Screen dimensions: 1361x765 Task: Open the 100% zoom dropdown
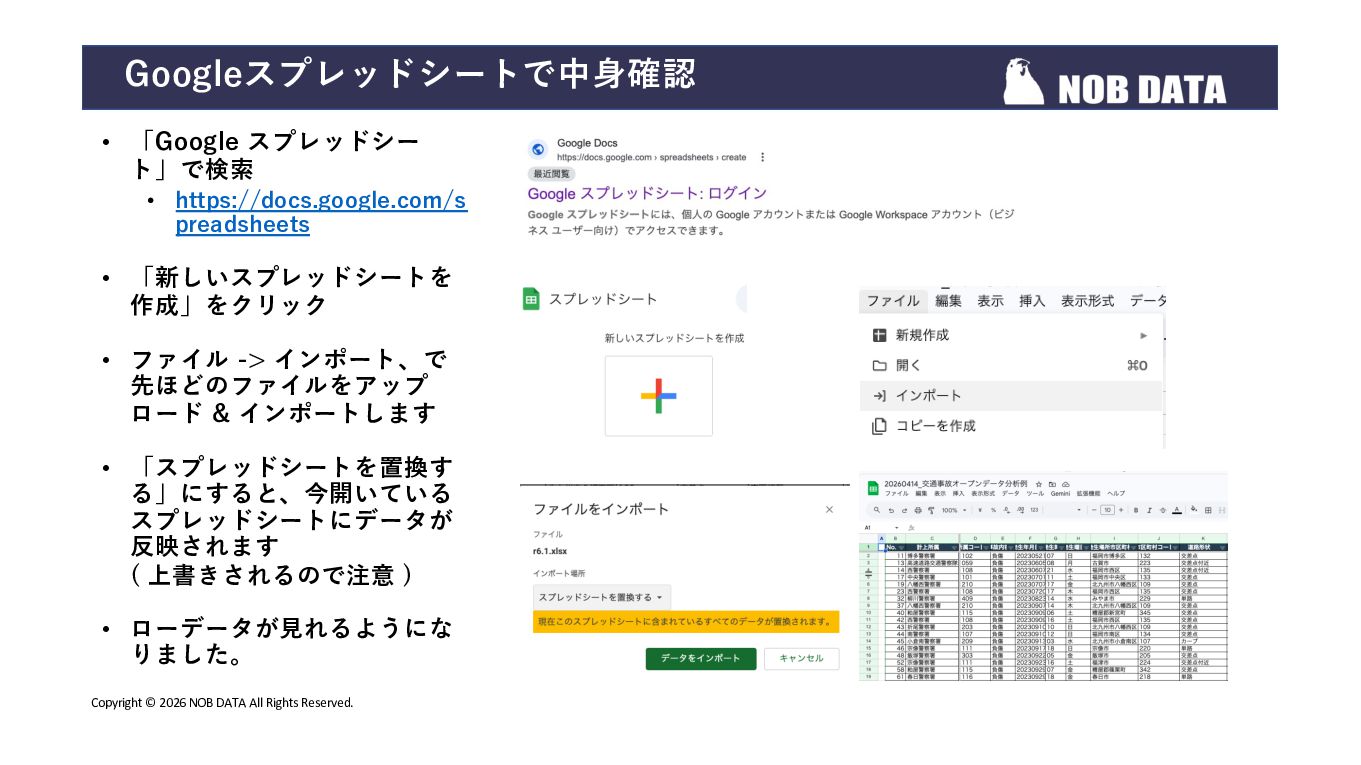point(964,510)
